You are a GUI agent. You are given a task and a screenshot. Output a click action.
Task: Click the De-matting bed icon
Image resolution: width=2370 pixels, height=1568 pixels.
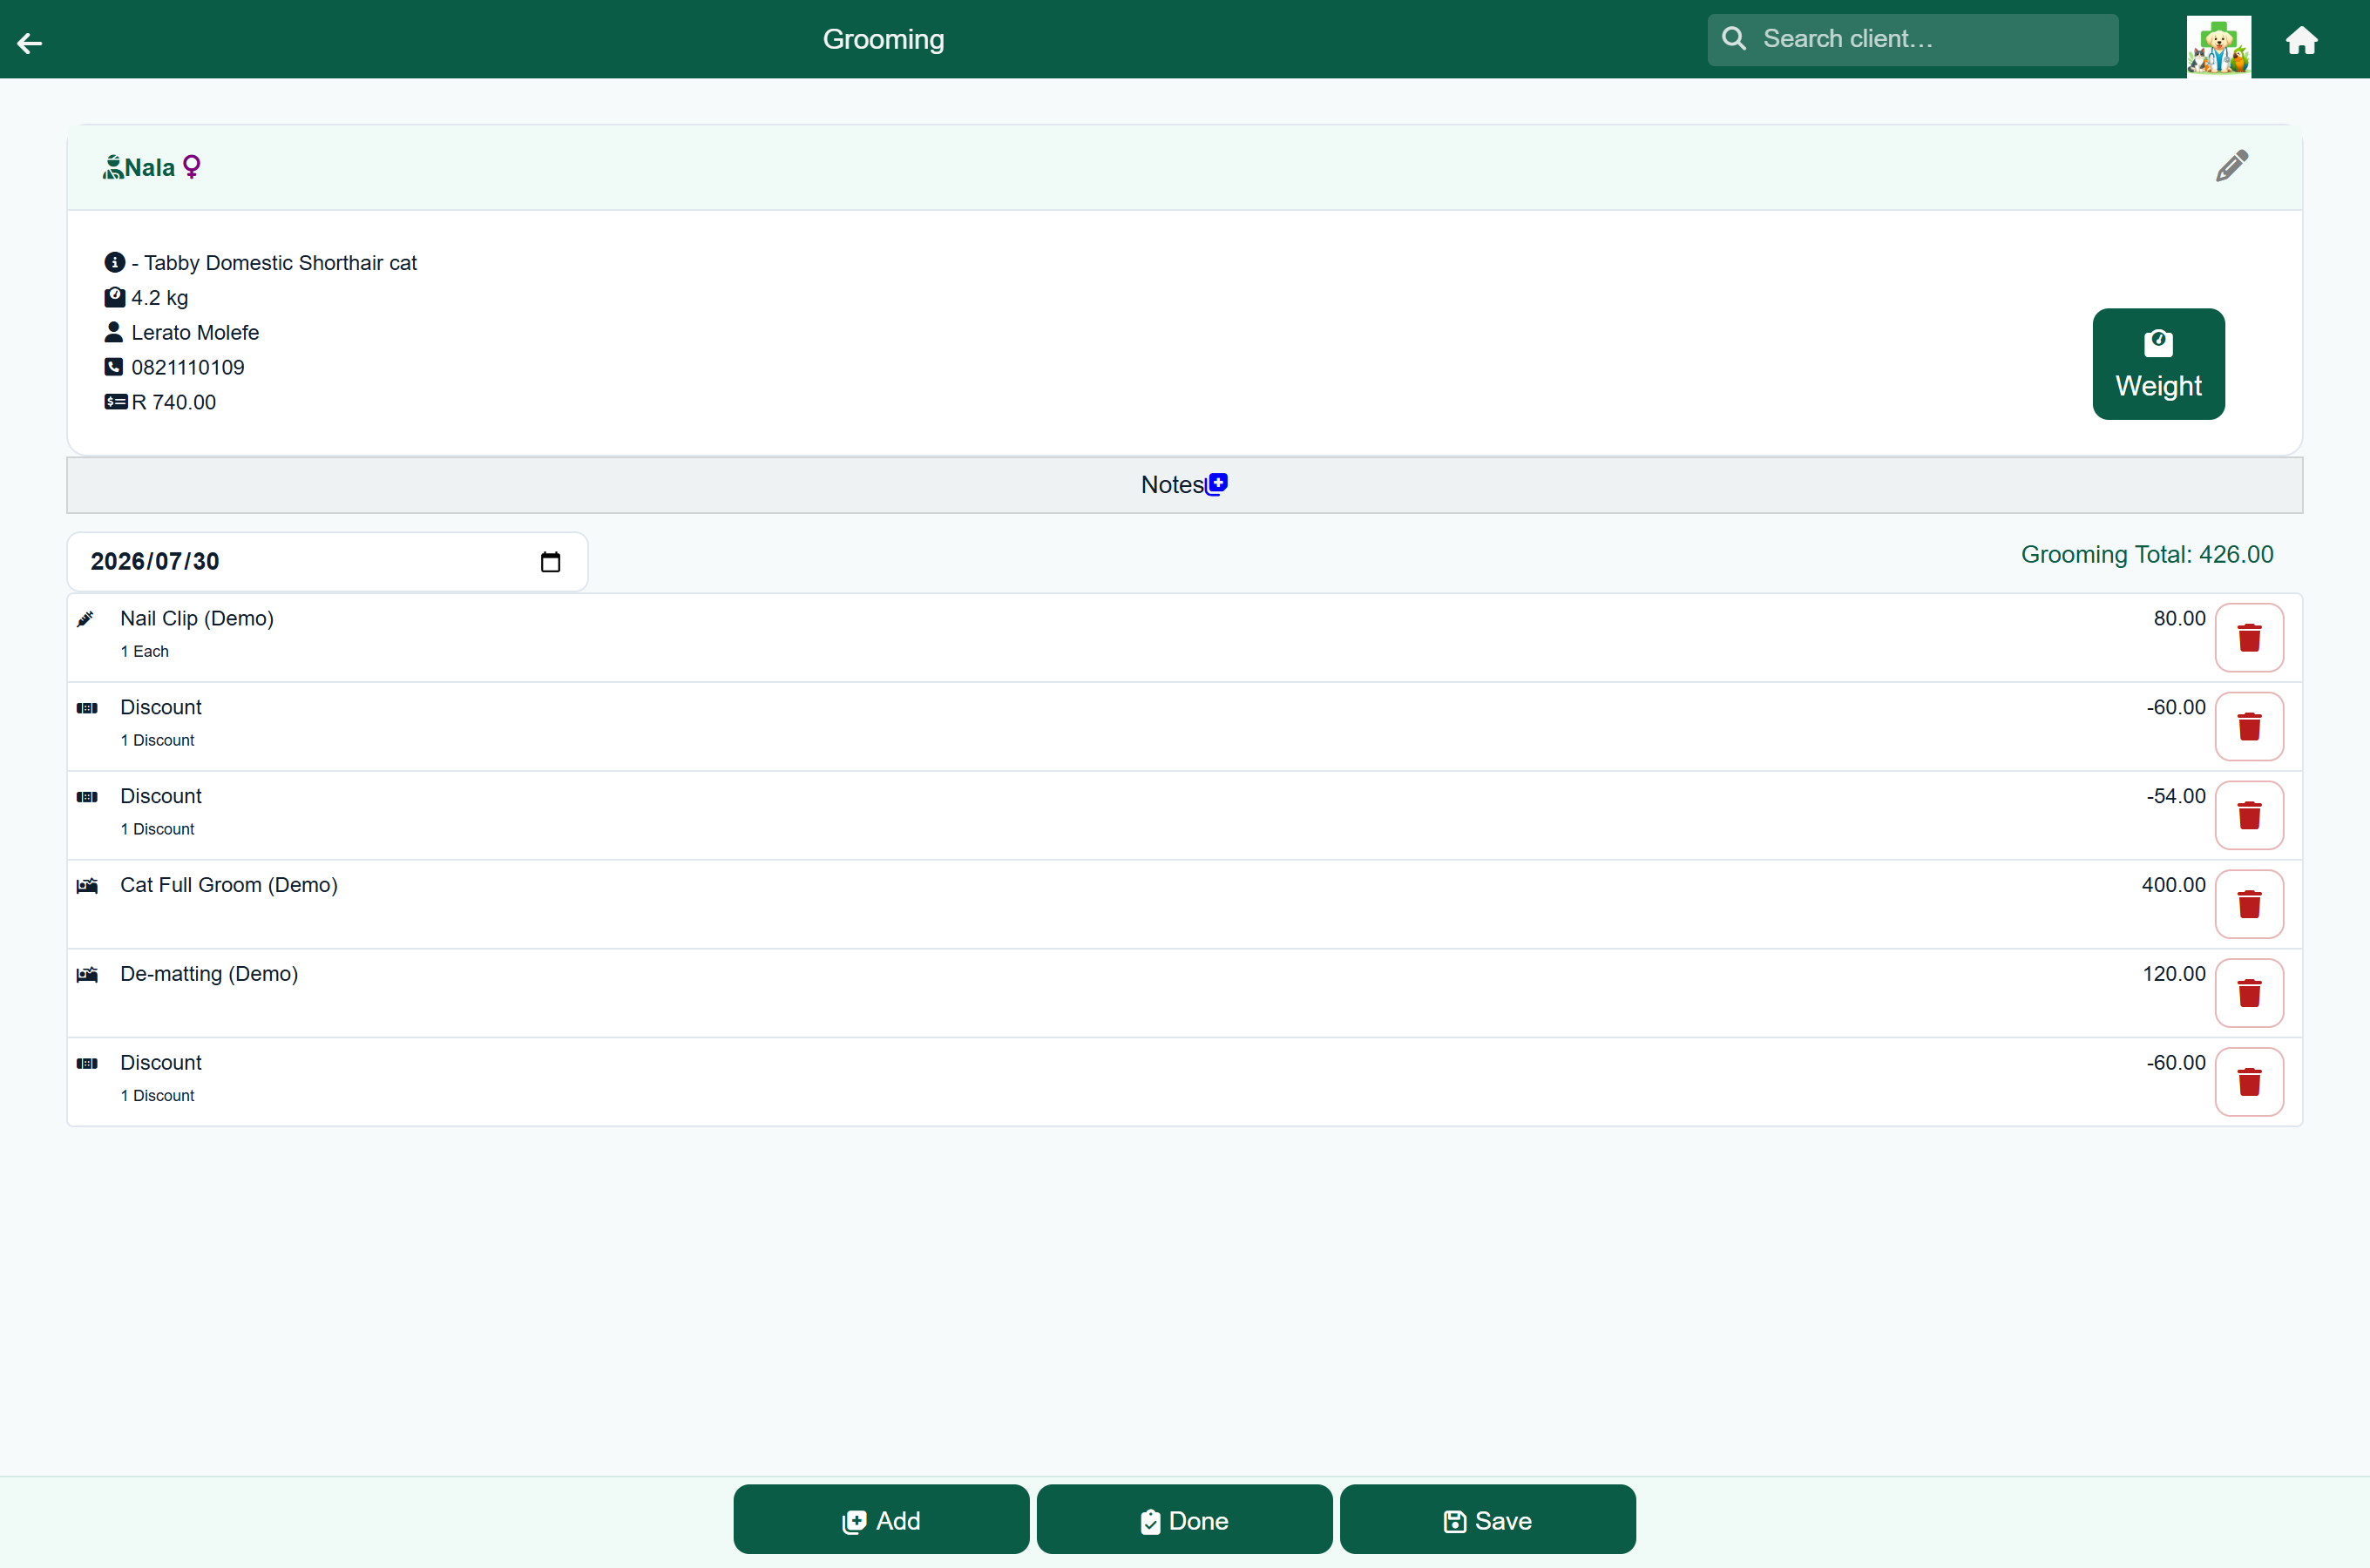coord(87,975)
